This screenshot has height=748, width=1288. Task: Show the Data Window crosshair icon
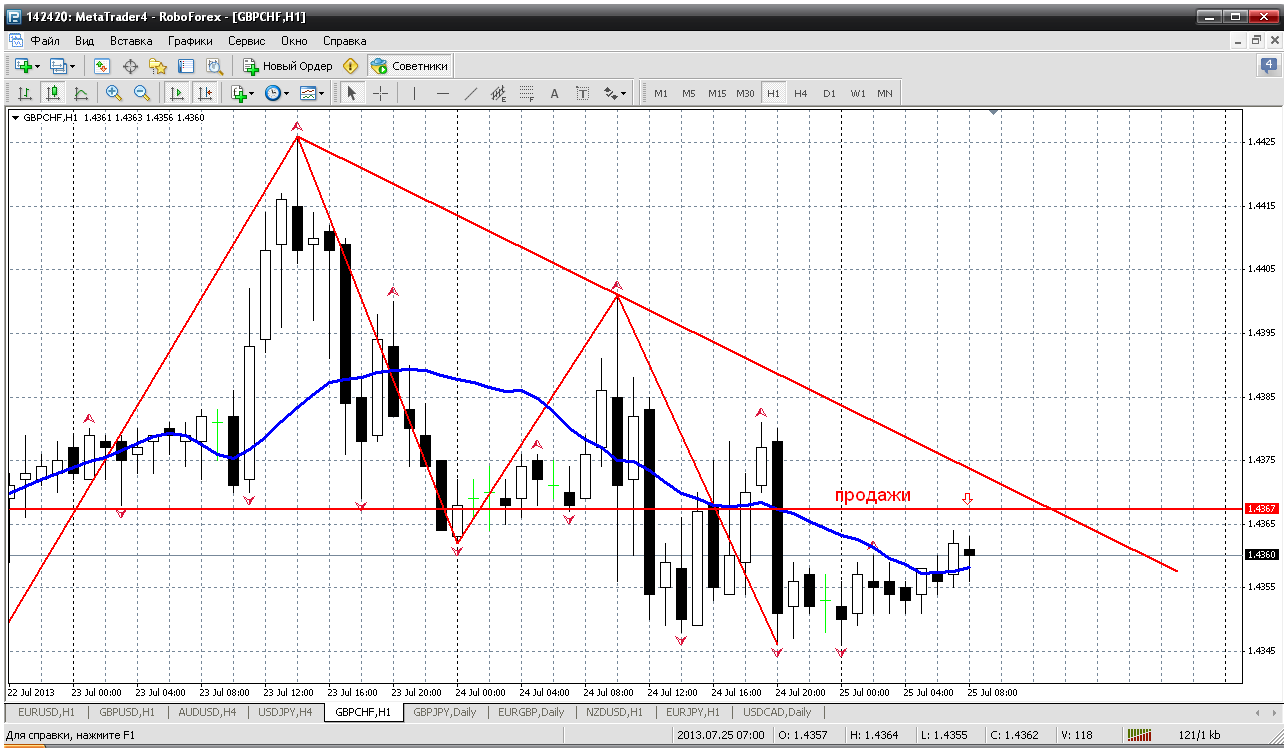click(x=130, y=66)
